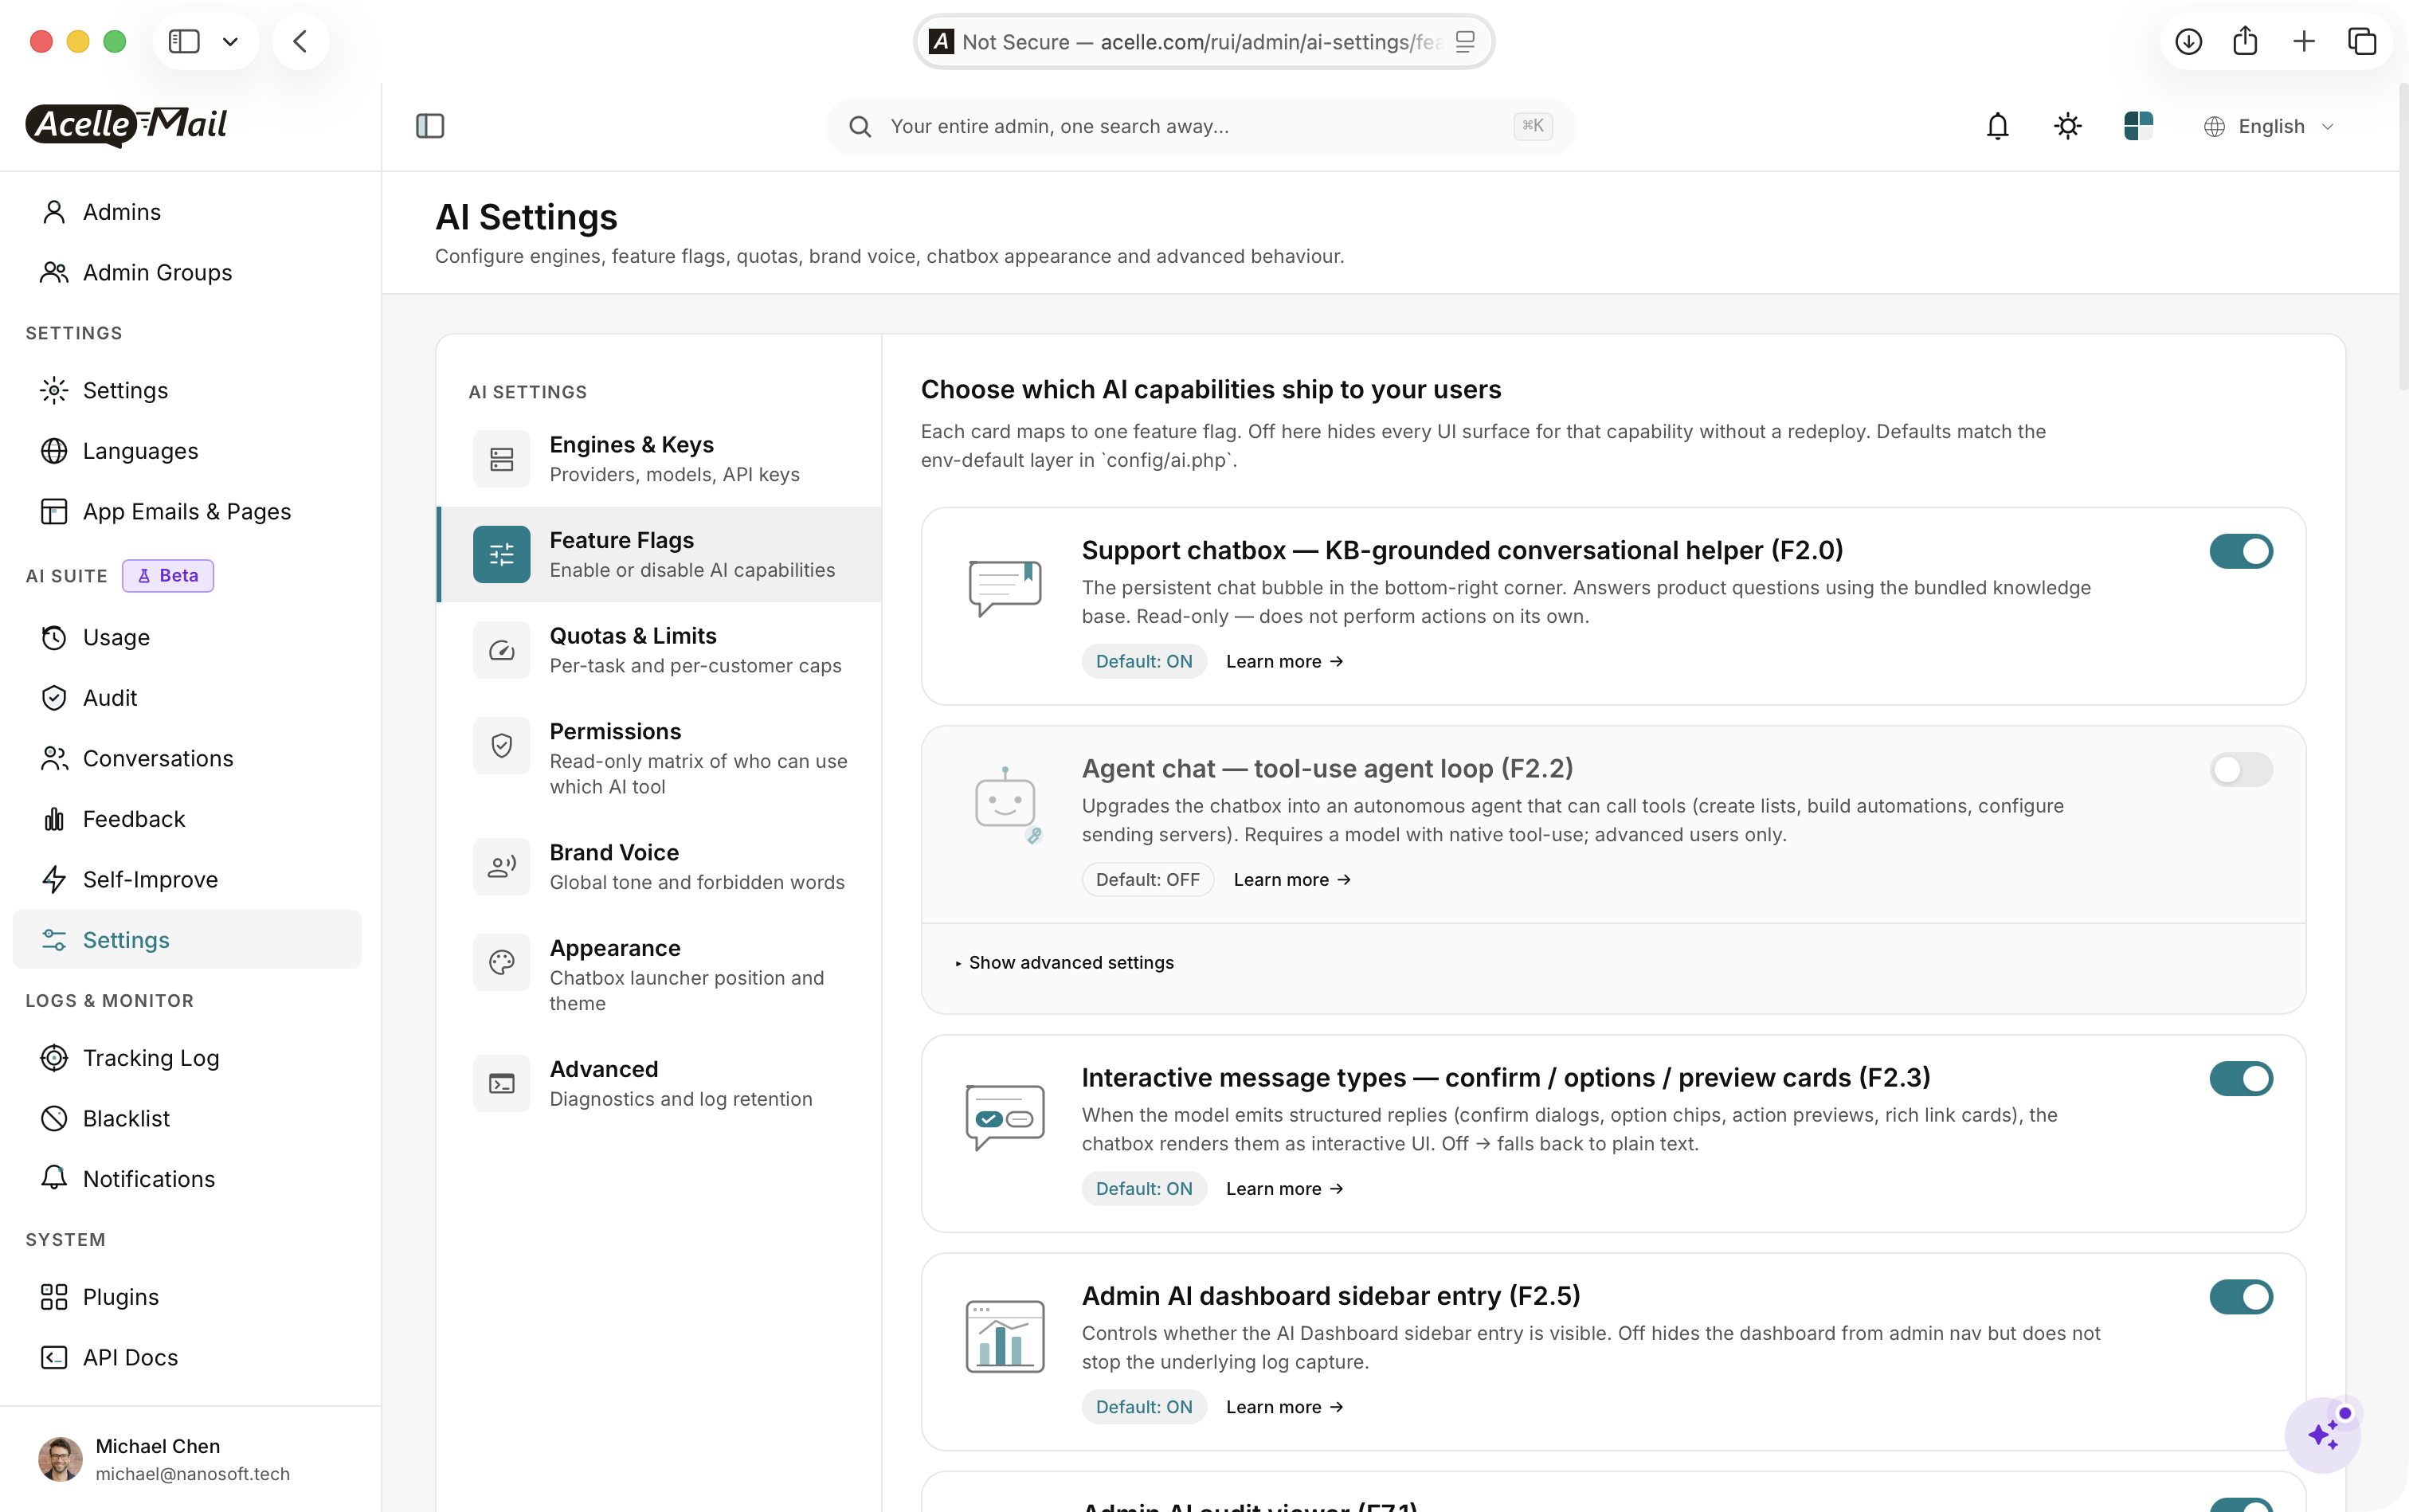Go back in Safari
Screen dimensions: 2409x1512
tap(300, 41)
